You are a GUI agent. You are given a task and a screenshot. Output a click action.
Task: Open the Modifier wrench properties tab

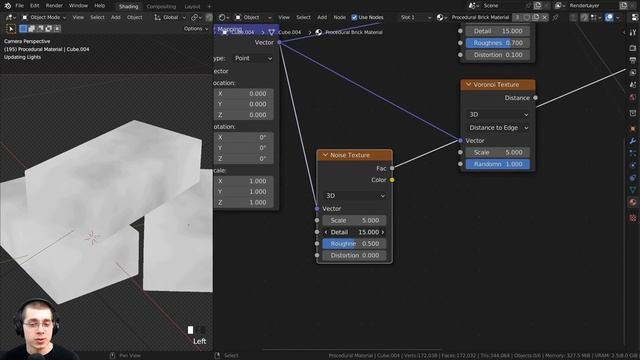[x=633, y=141]
